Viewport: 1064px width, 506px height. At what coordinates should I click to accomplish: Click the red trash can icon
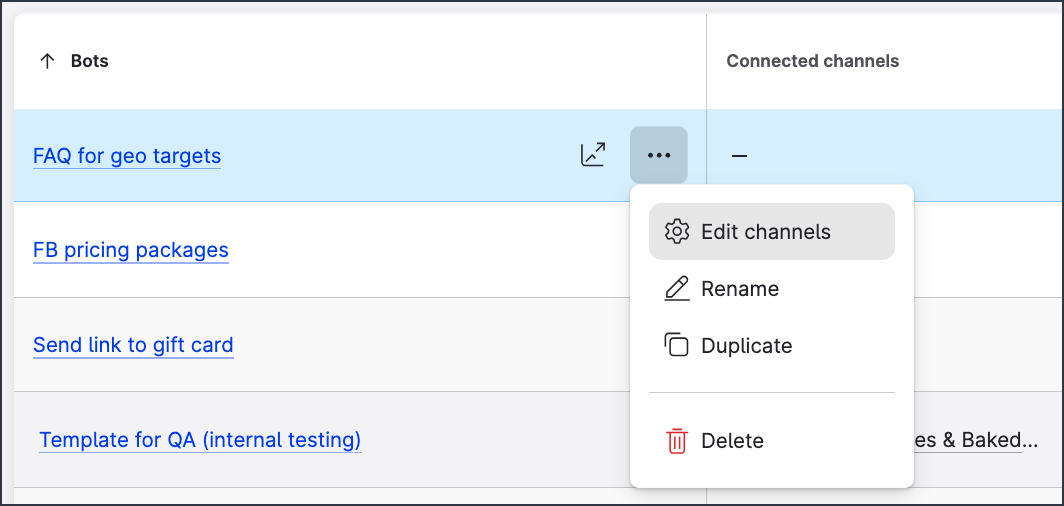[677, 441]
